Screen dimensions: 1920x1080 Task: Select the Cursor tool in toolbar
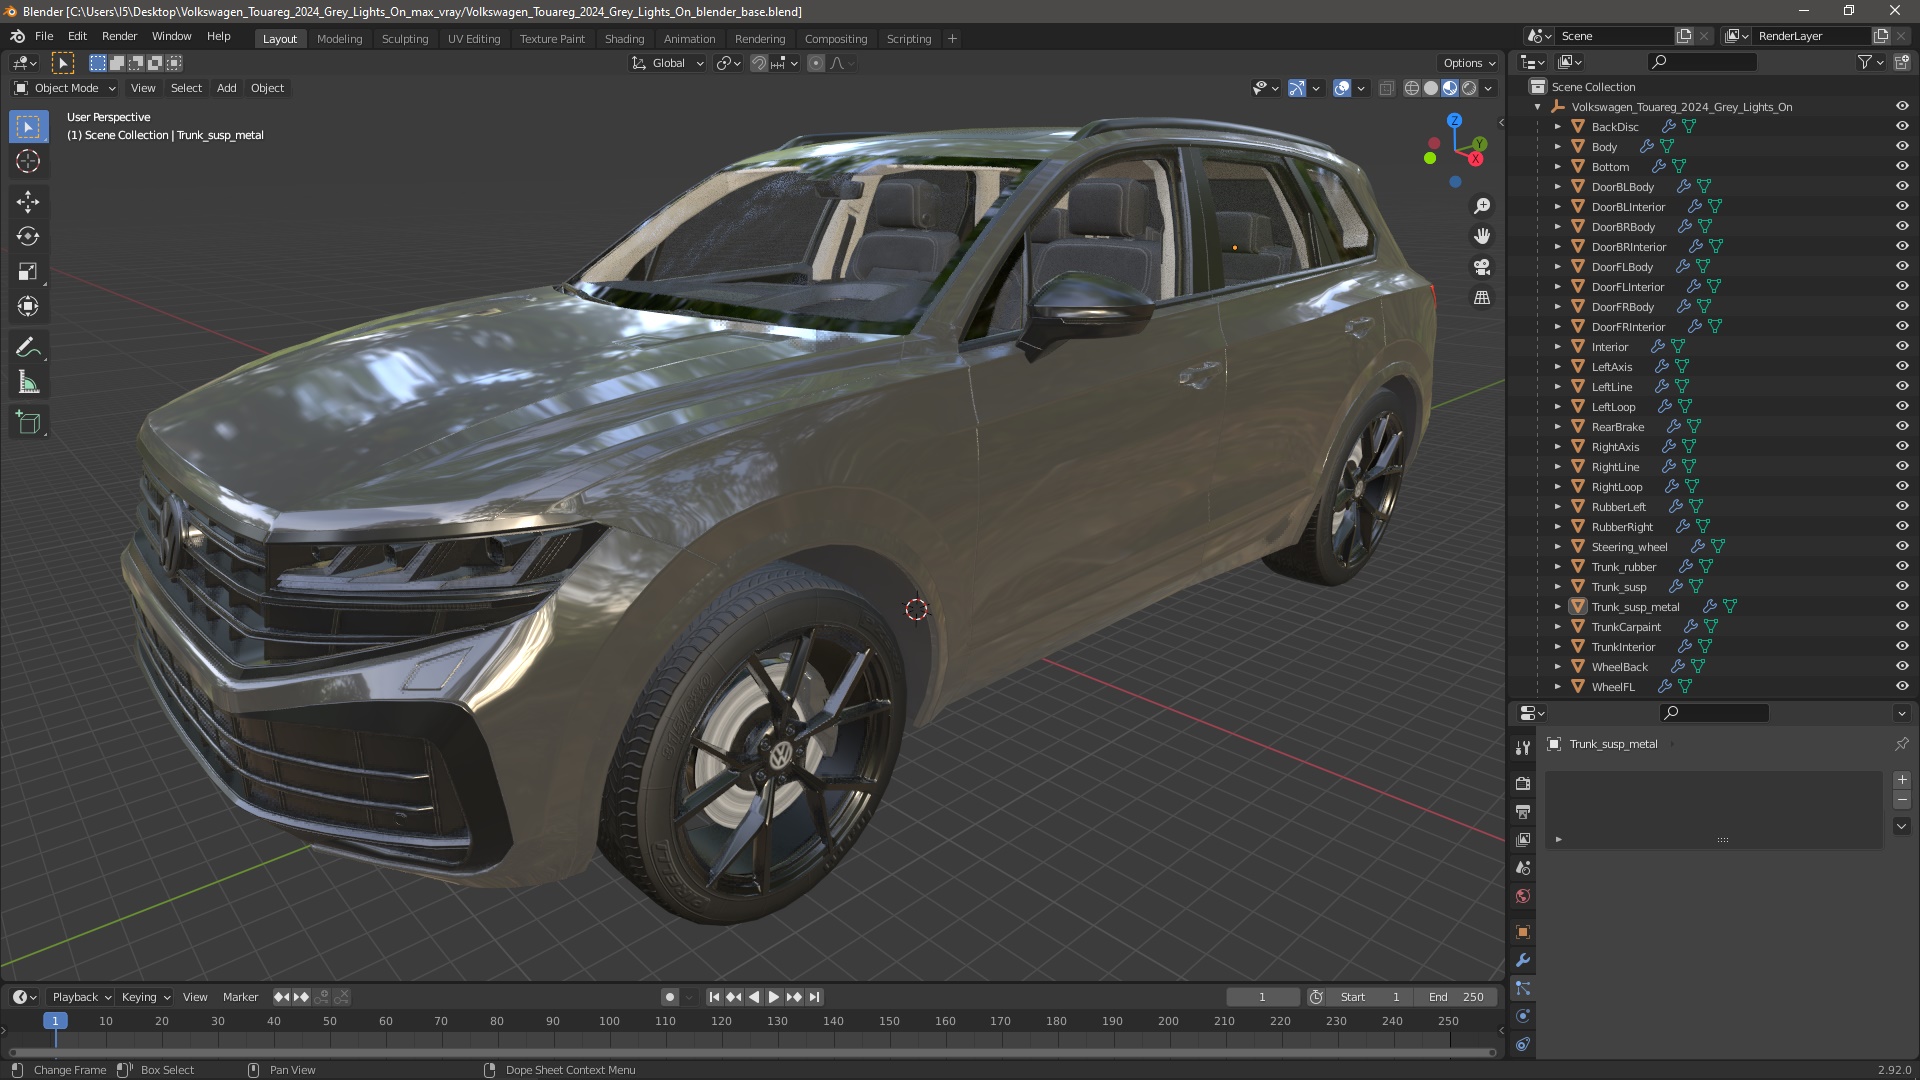[28, 162]
